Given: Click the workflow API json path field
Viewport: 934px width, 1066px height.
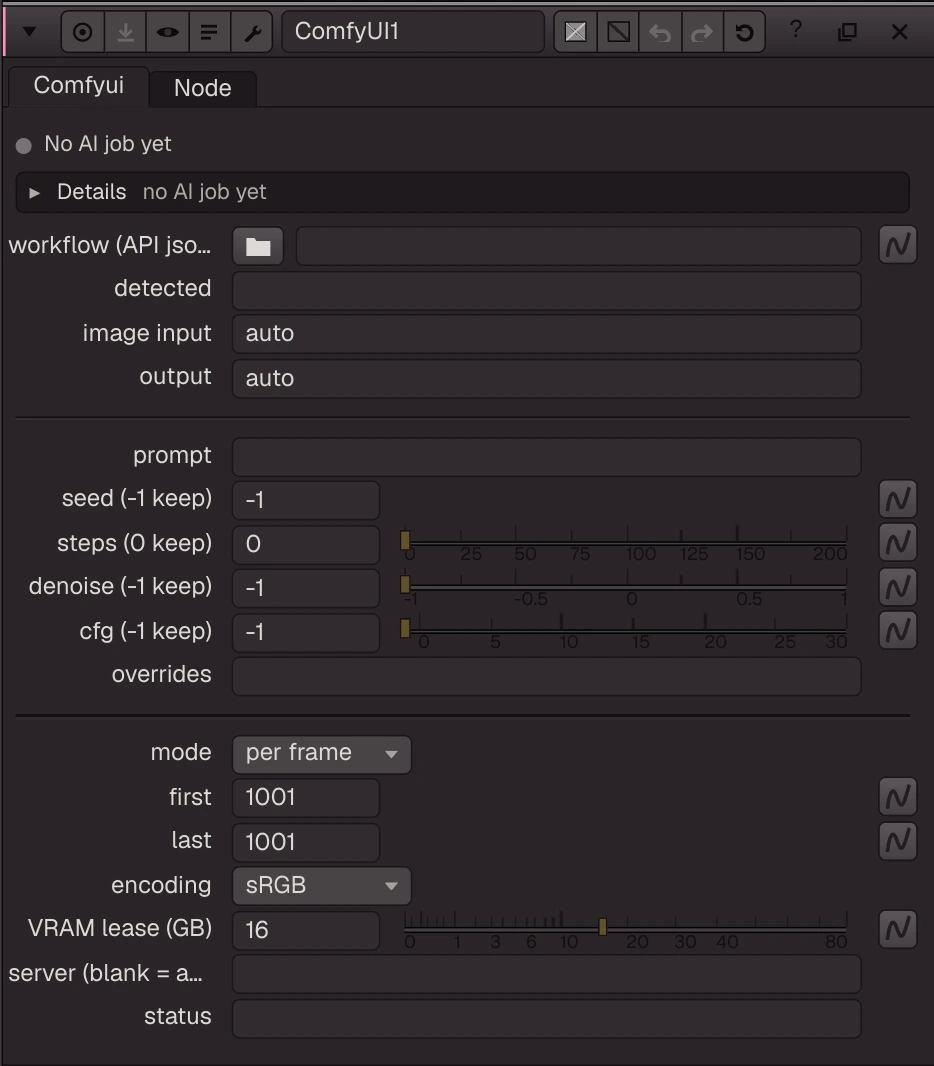Looking at the screenshot, I should [x=578, y=246].
